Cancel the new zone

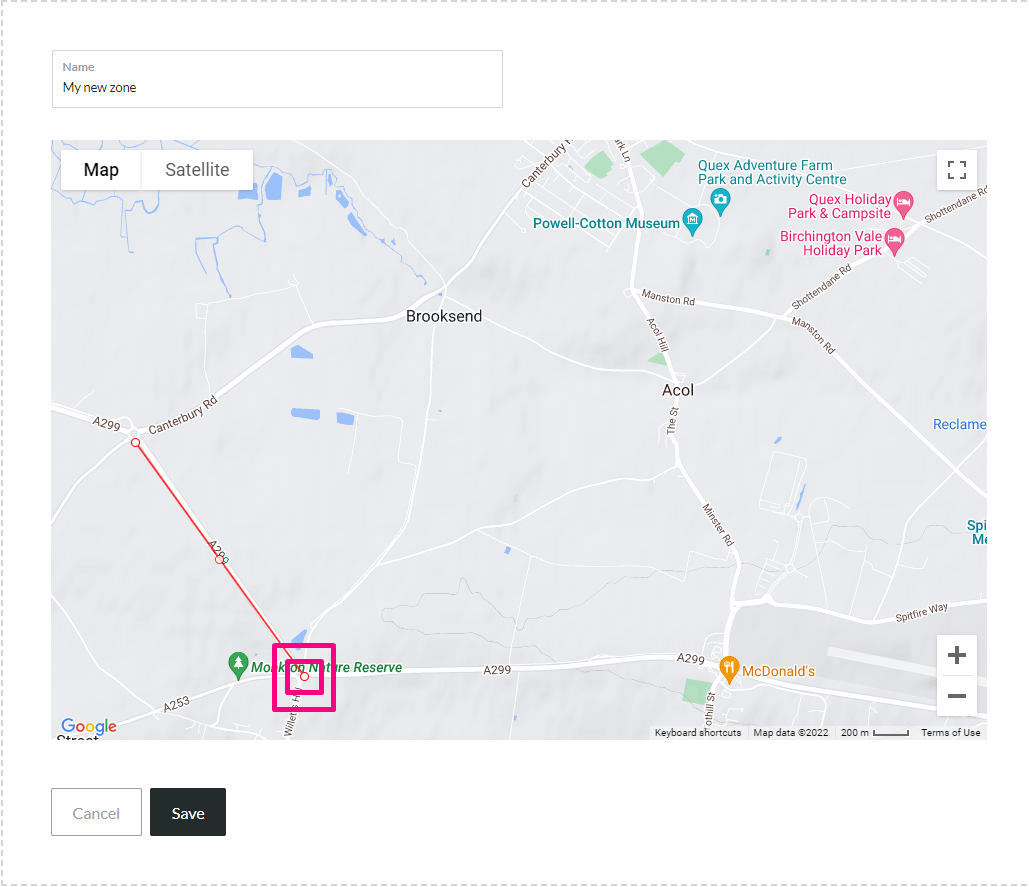96,812
